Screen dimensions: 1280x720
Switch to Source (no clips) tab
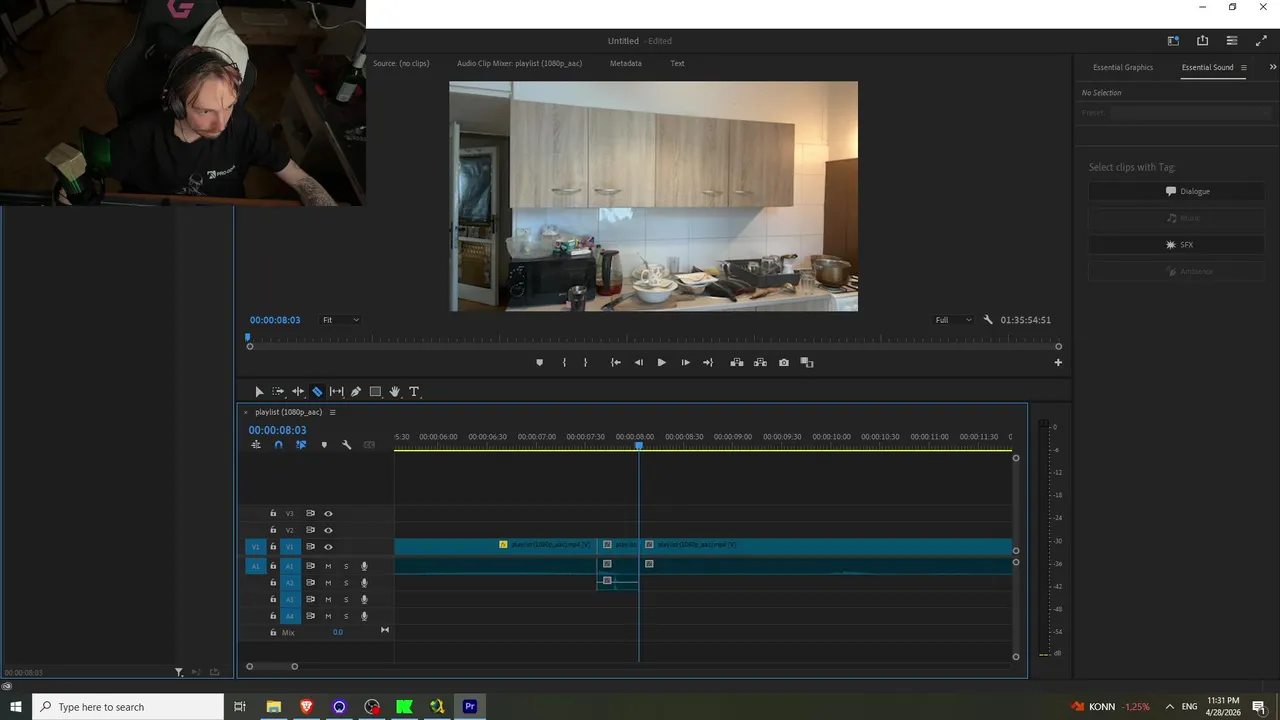tap(401, 63)
